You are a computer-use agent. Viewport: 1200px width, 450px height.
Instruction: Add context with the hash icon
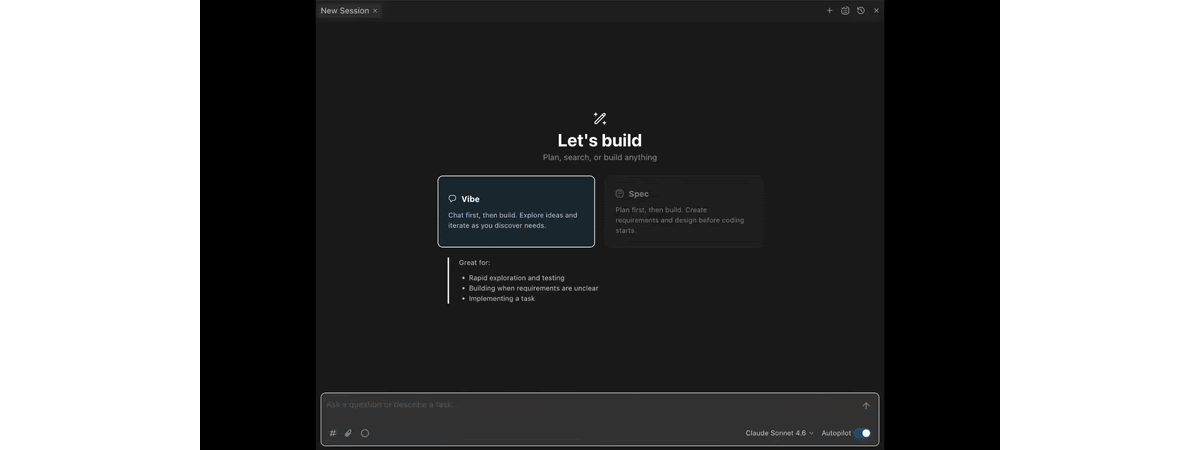[x=333, y=433]
